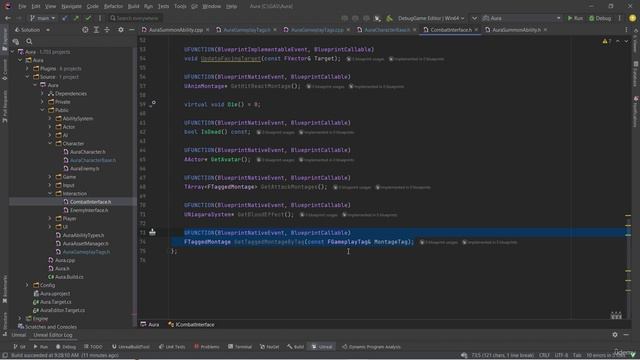Open Dynamic Program Analysis tool window
This screenshot has width=640, height=360.
(371, 347)
